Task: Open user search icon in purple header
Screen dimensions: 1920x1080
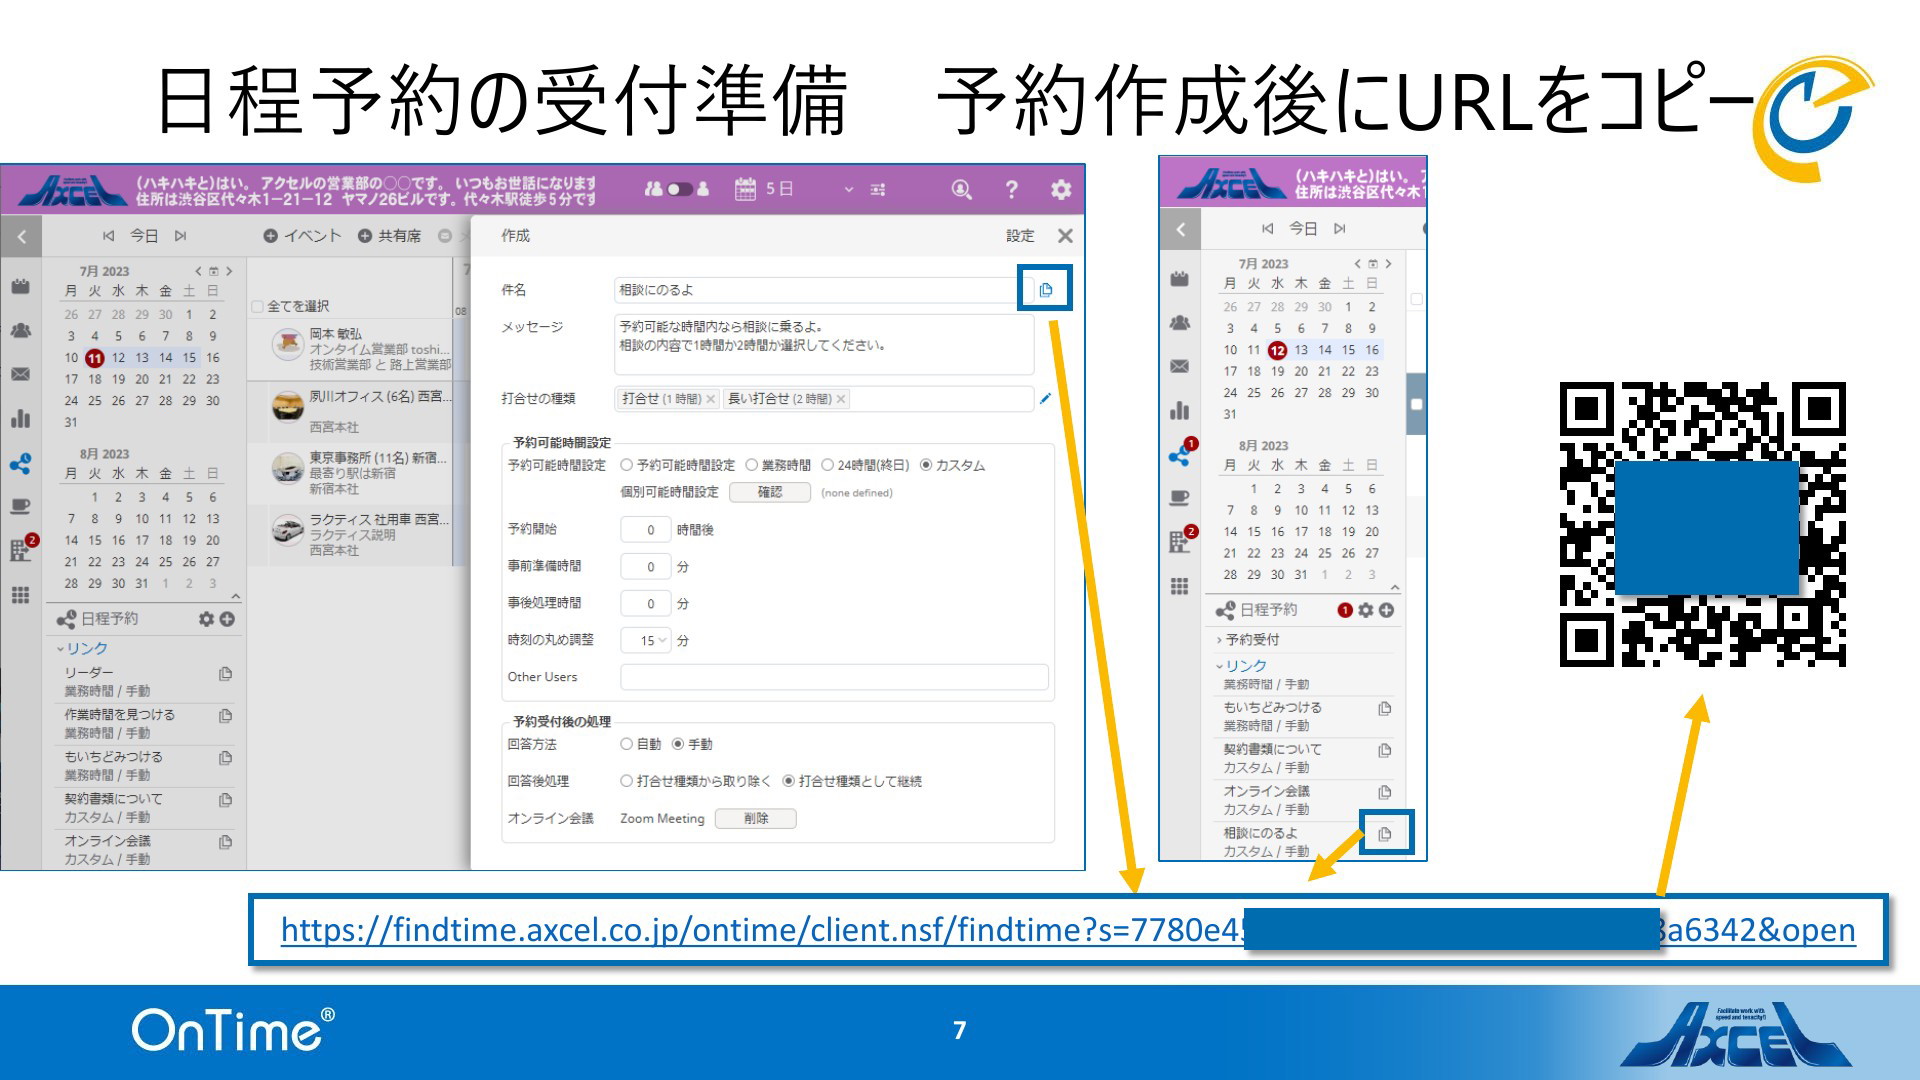Action: point(961,189)
